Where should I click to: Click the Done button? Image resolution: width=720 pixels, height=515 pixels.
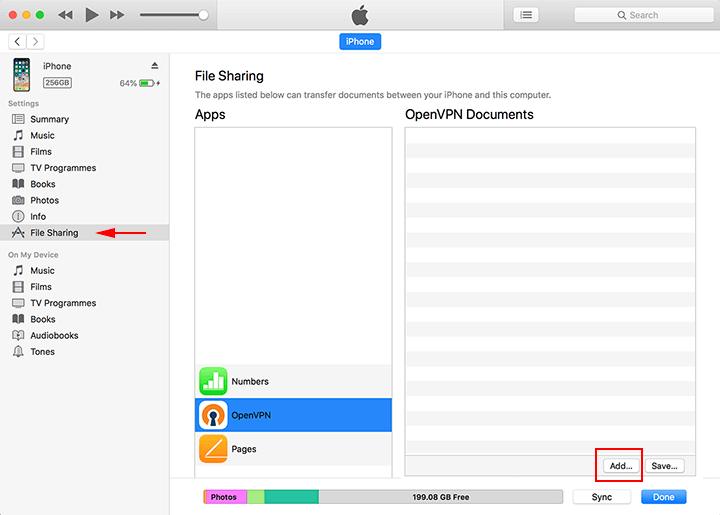click(x=664, y=497)
